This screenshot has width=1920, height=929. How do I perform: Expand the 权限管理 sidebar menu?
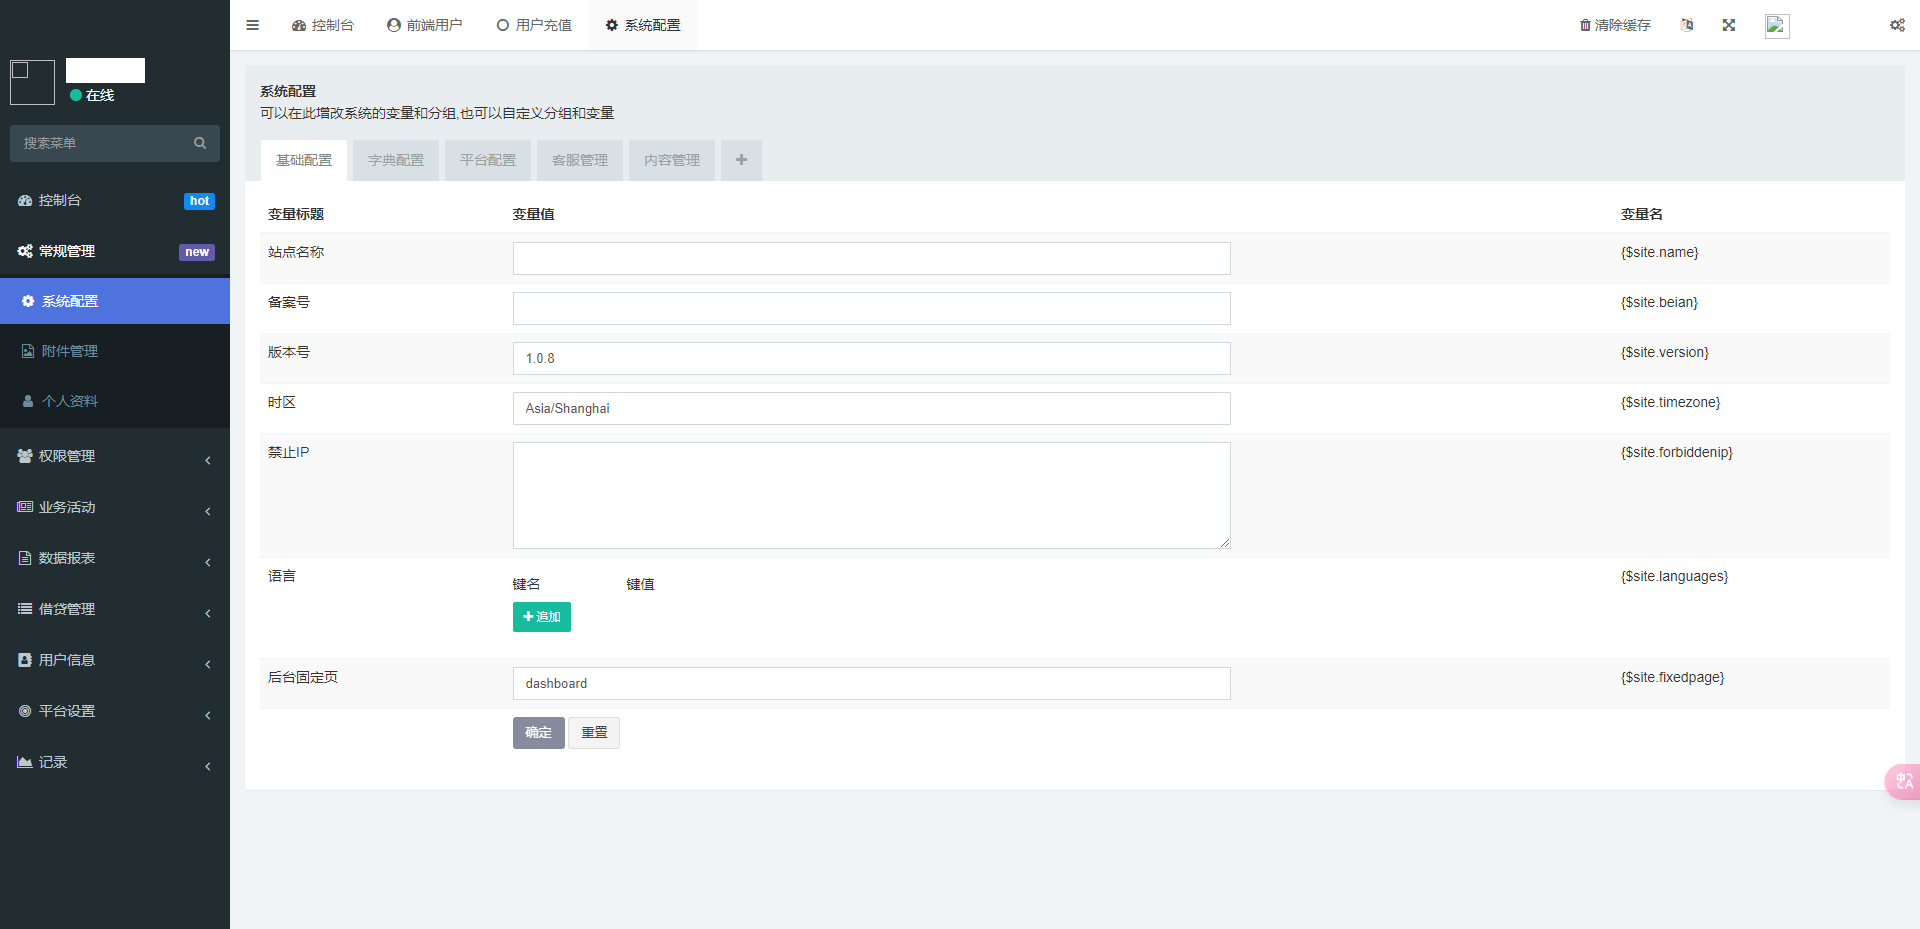pos(115,456)
